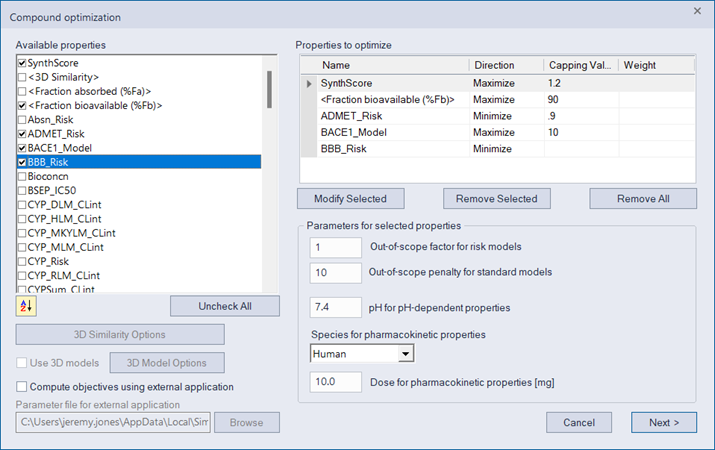
Task: Click the Next > button
Action: (x=664, y=423)
